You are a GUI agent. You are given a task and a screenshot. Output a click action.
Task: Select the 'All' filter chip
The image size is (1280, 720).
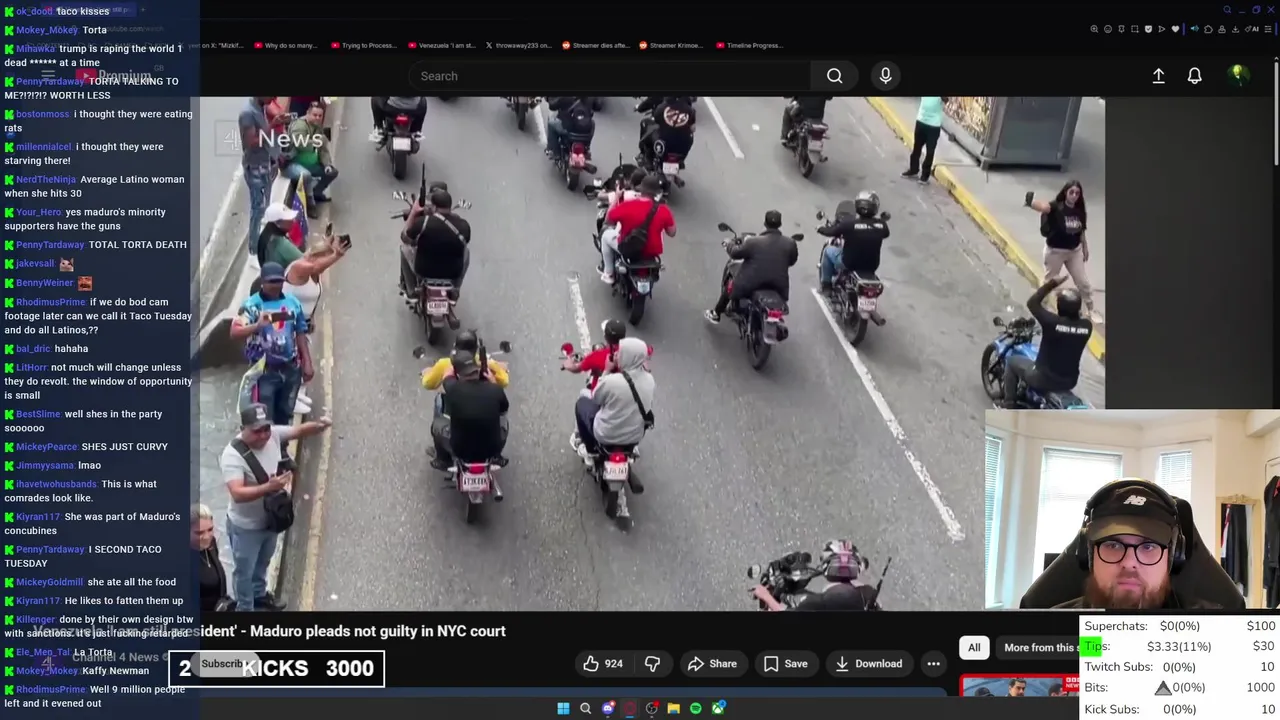pyautogui.click(x=974, y=647)
